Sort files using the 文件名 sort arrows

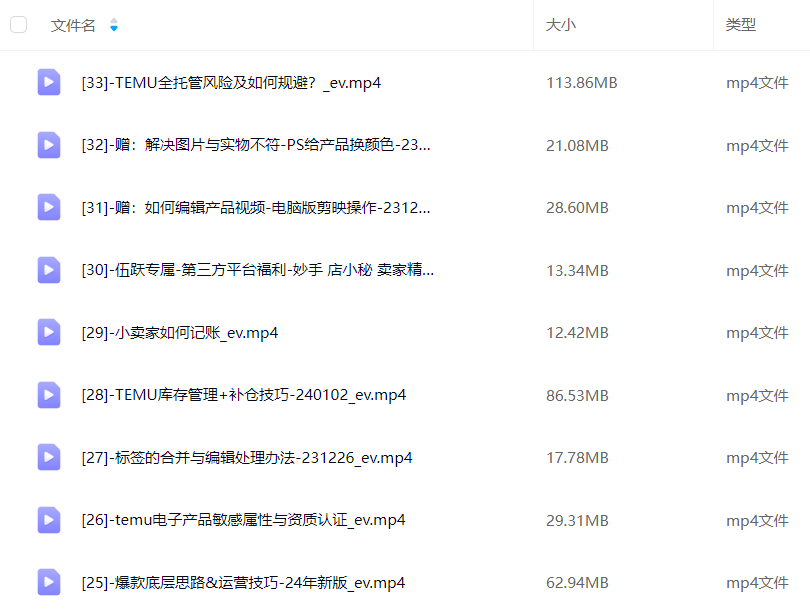point(114,25)
